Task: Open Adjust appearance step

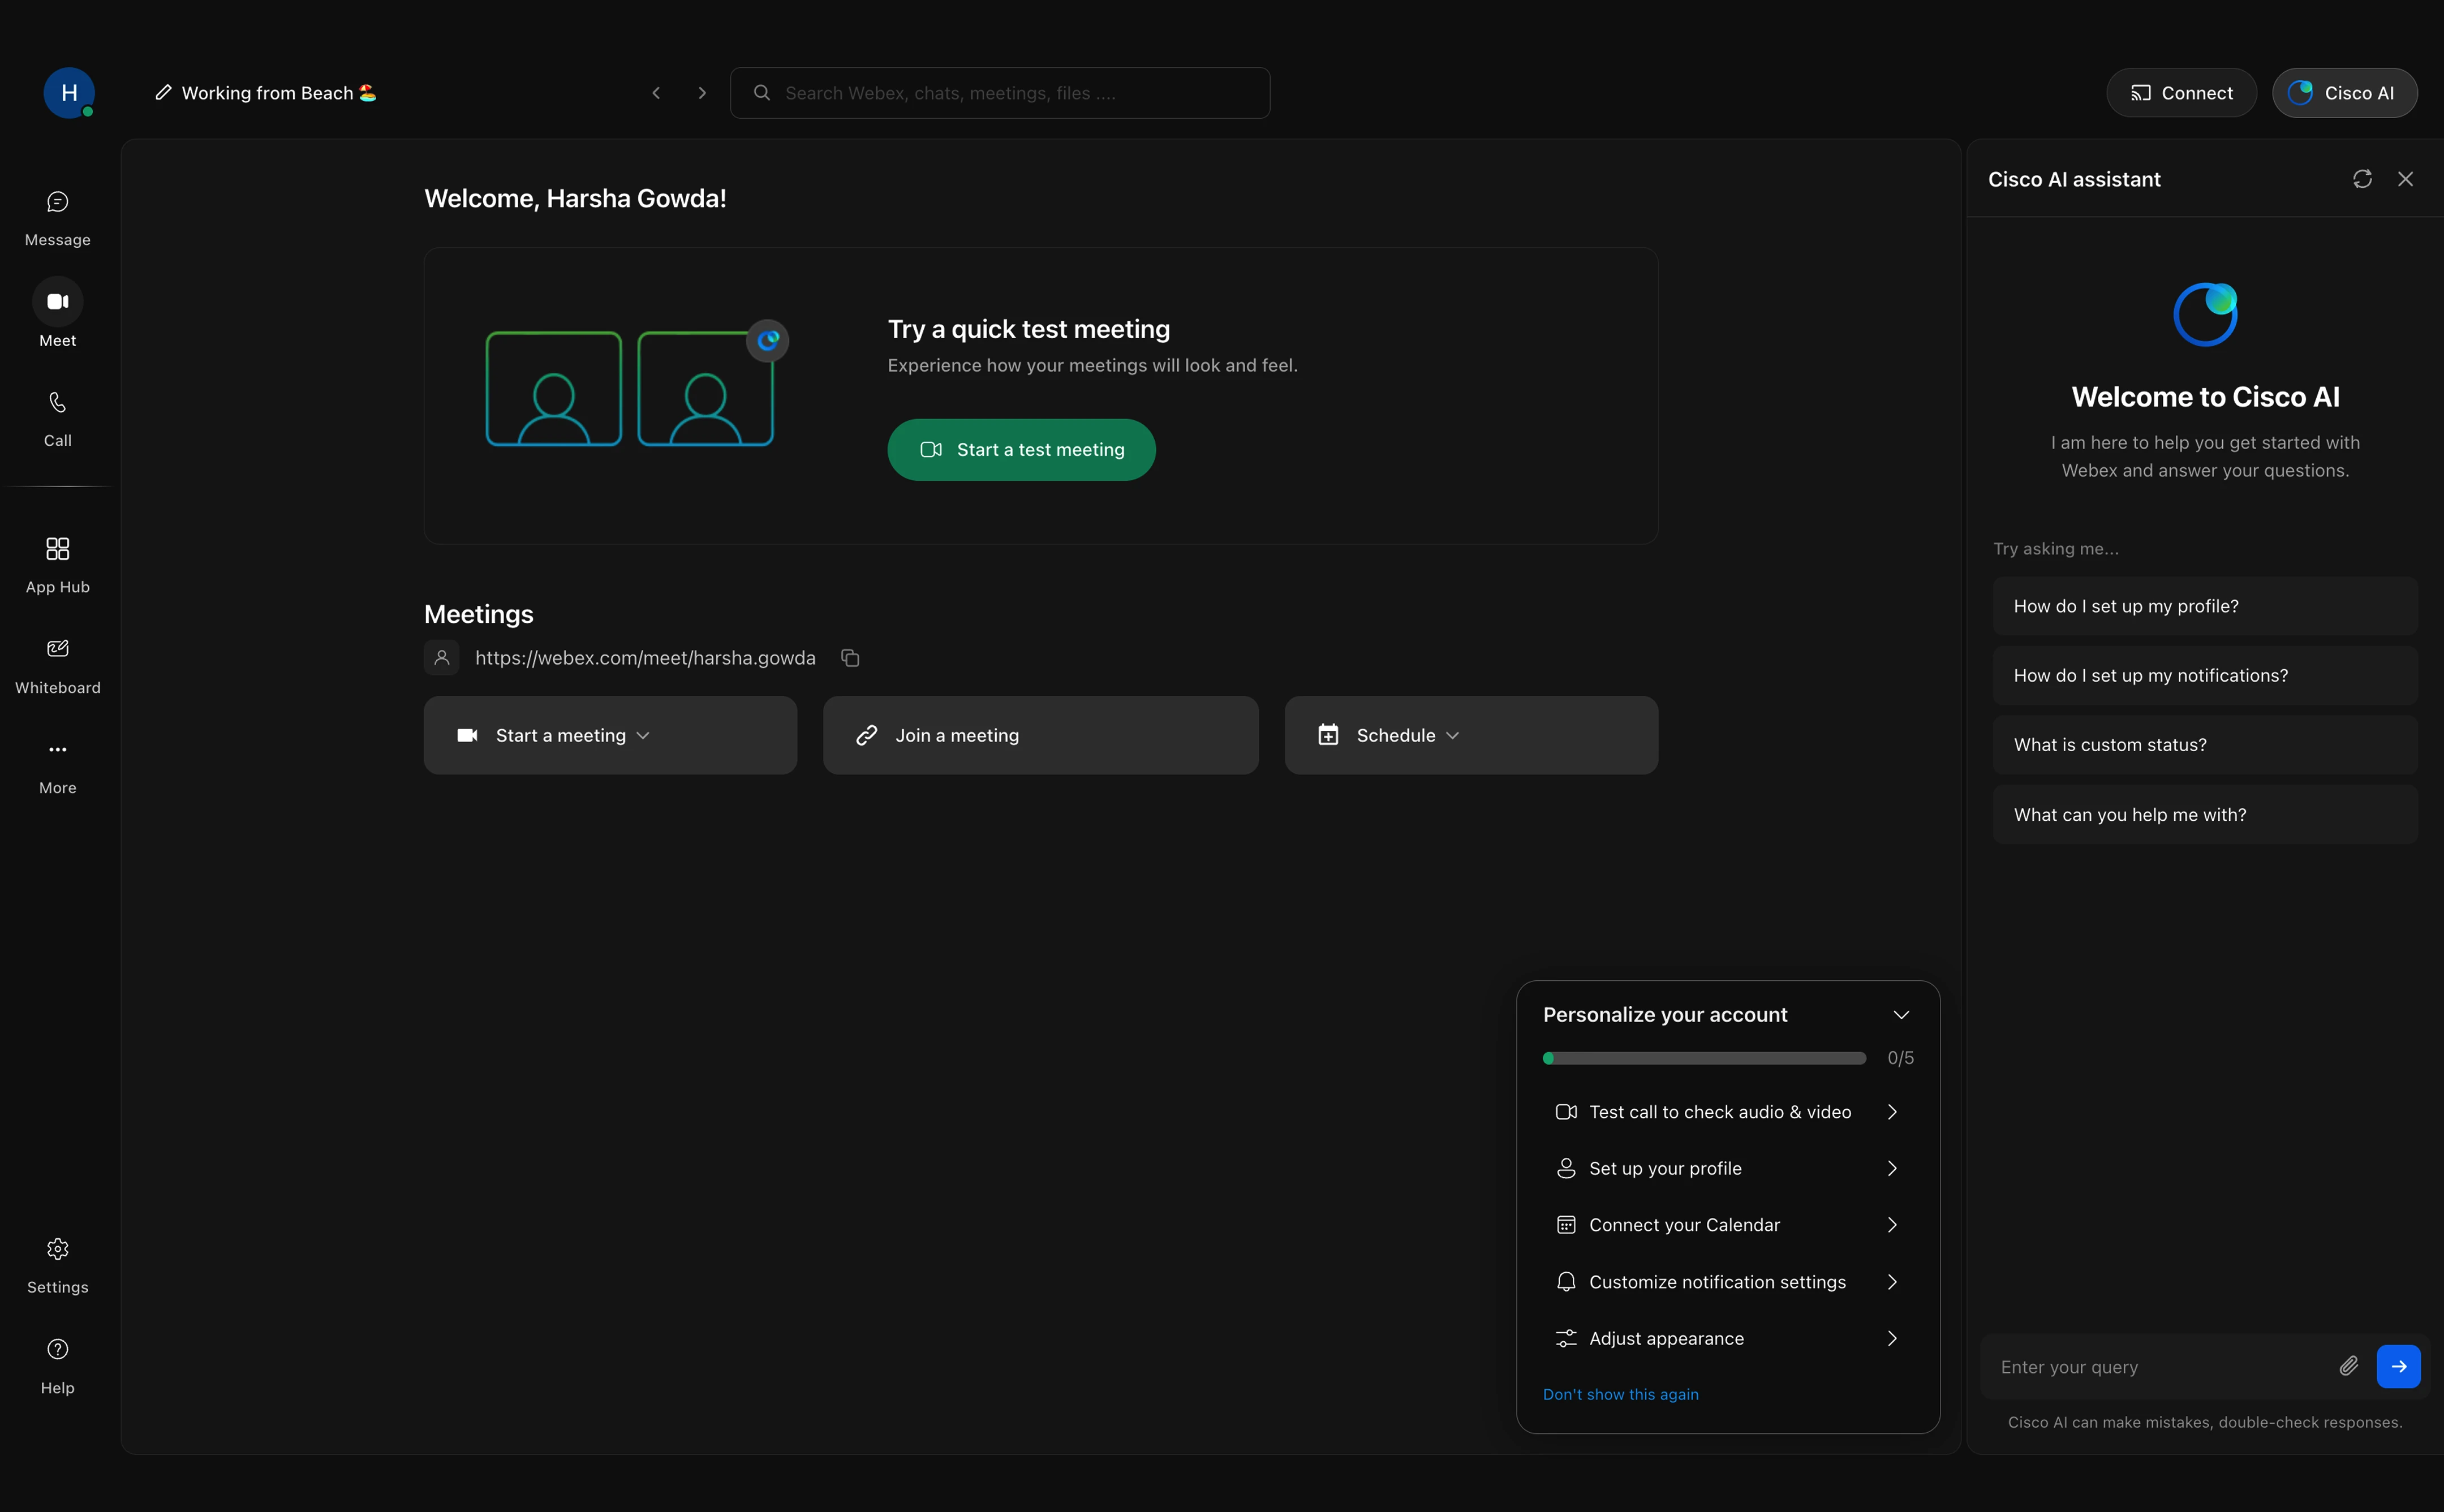Action: [1728, 1338]
